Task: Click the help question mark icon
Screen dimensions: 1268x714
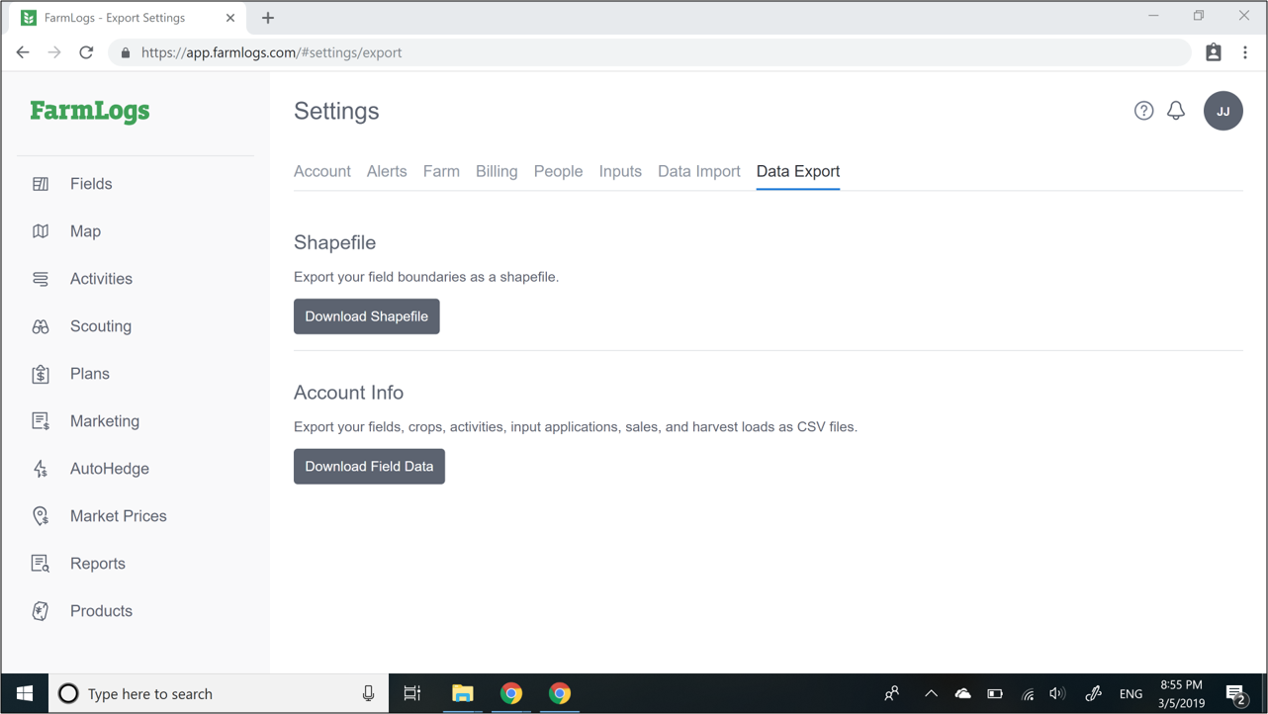Action: (x=1143, y=111)
